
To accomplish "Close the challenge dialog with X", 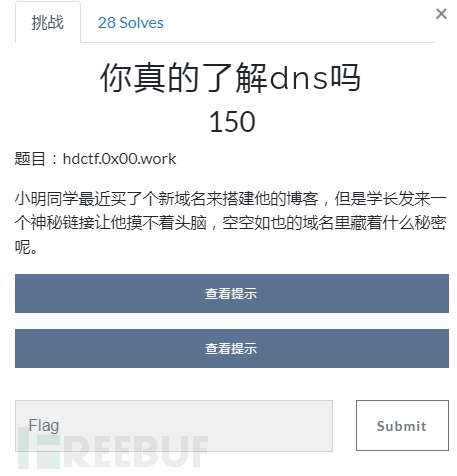I will (441, 14).
